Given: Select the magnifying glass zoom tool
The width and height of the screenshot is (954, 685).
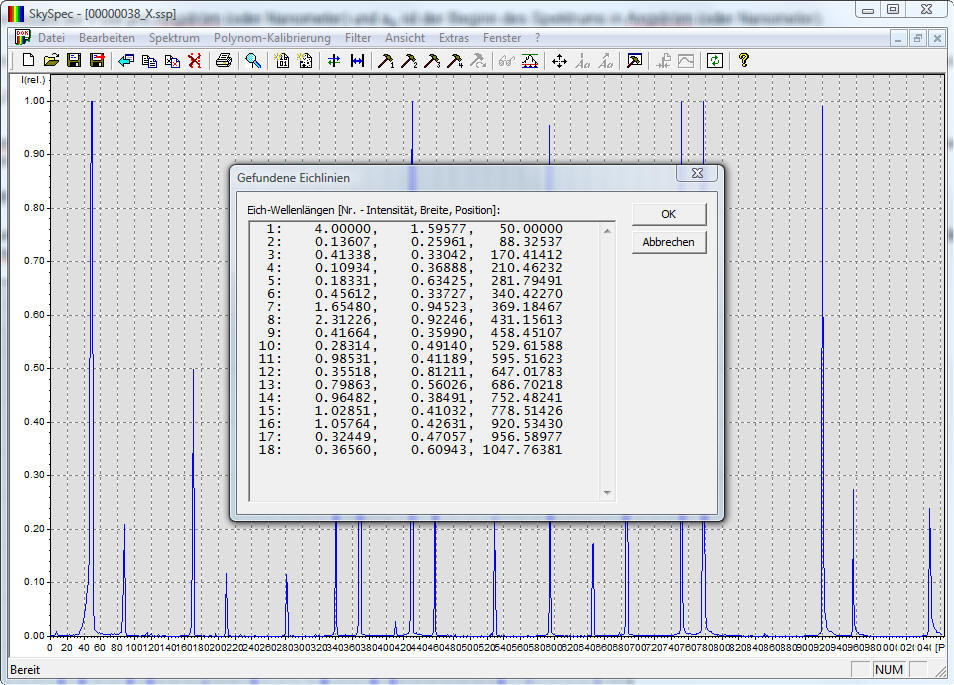Looking at the screenshot, I should coord(254,61).
